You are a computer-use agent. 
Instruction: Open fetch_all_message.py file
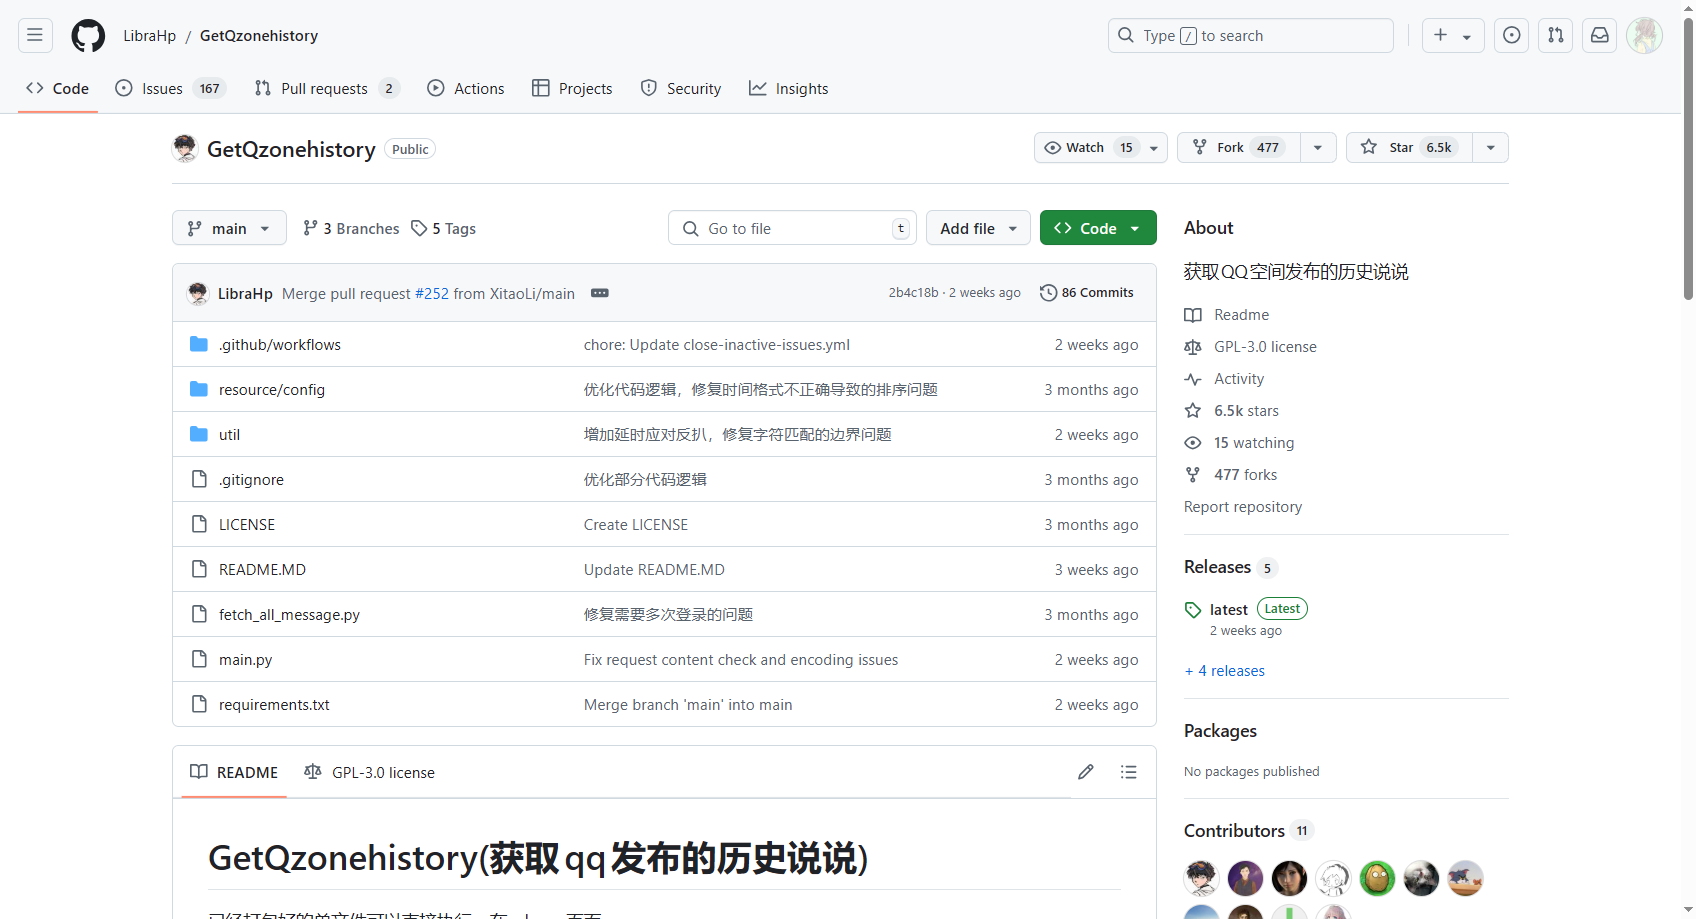[x=289, y=615]
